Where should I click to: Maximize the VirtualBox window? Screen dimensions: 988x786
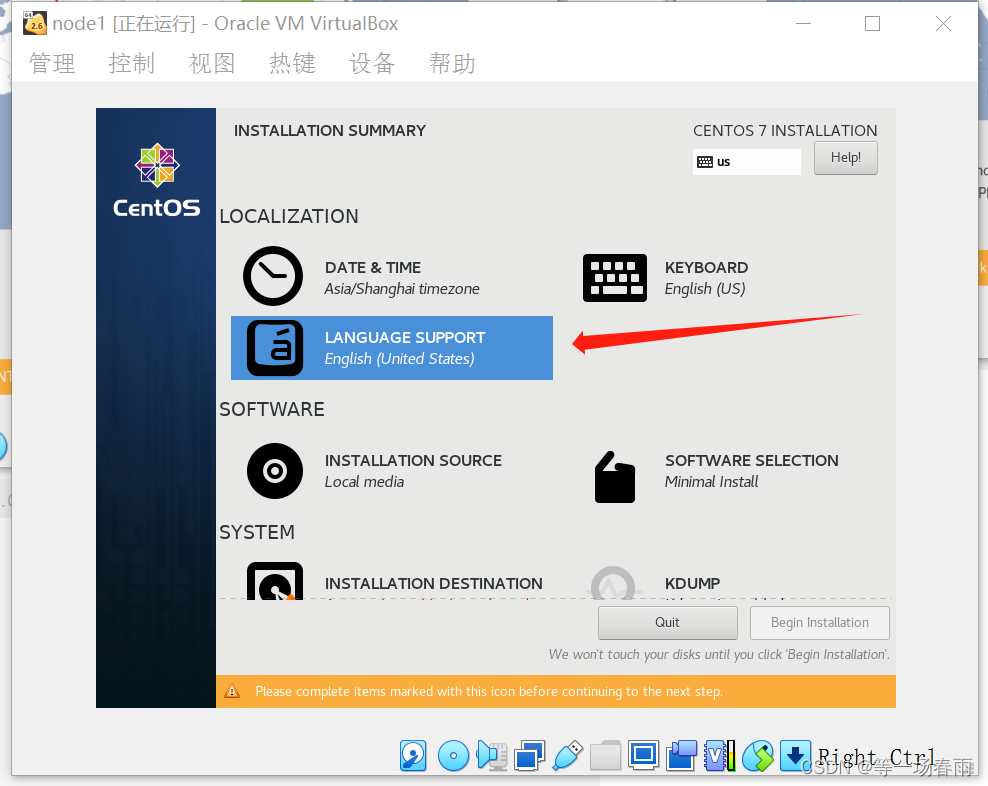(x=873, y=23)
